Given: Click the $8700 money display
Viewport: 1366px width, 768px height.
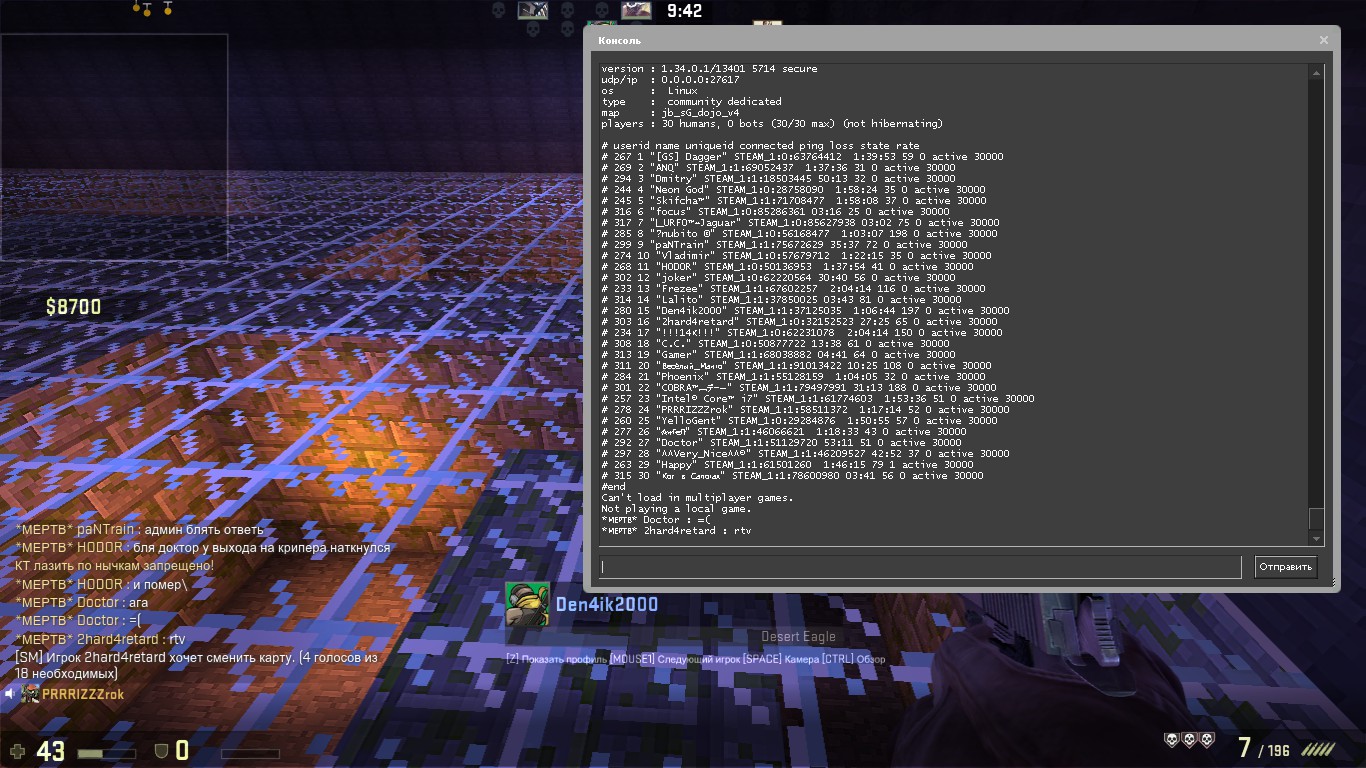Looking at the screenshot, I should pos(73,307).
